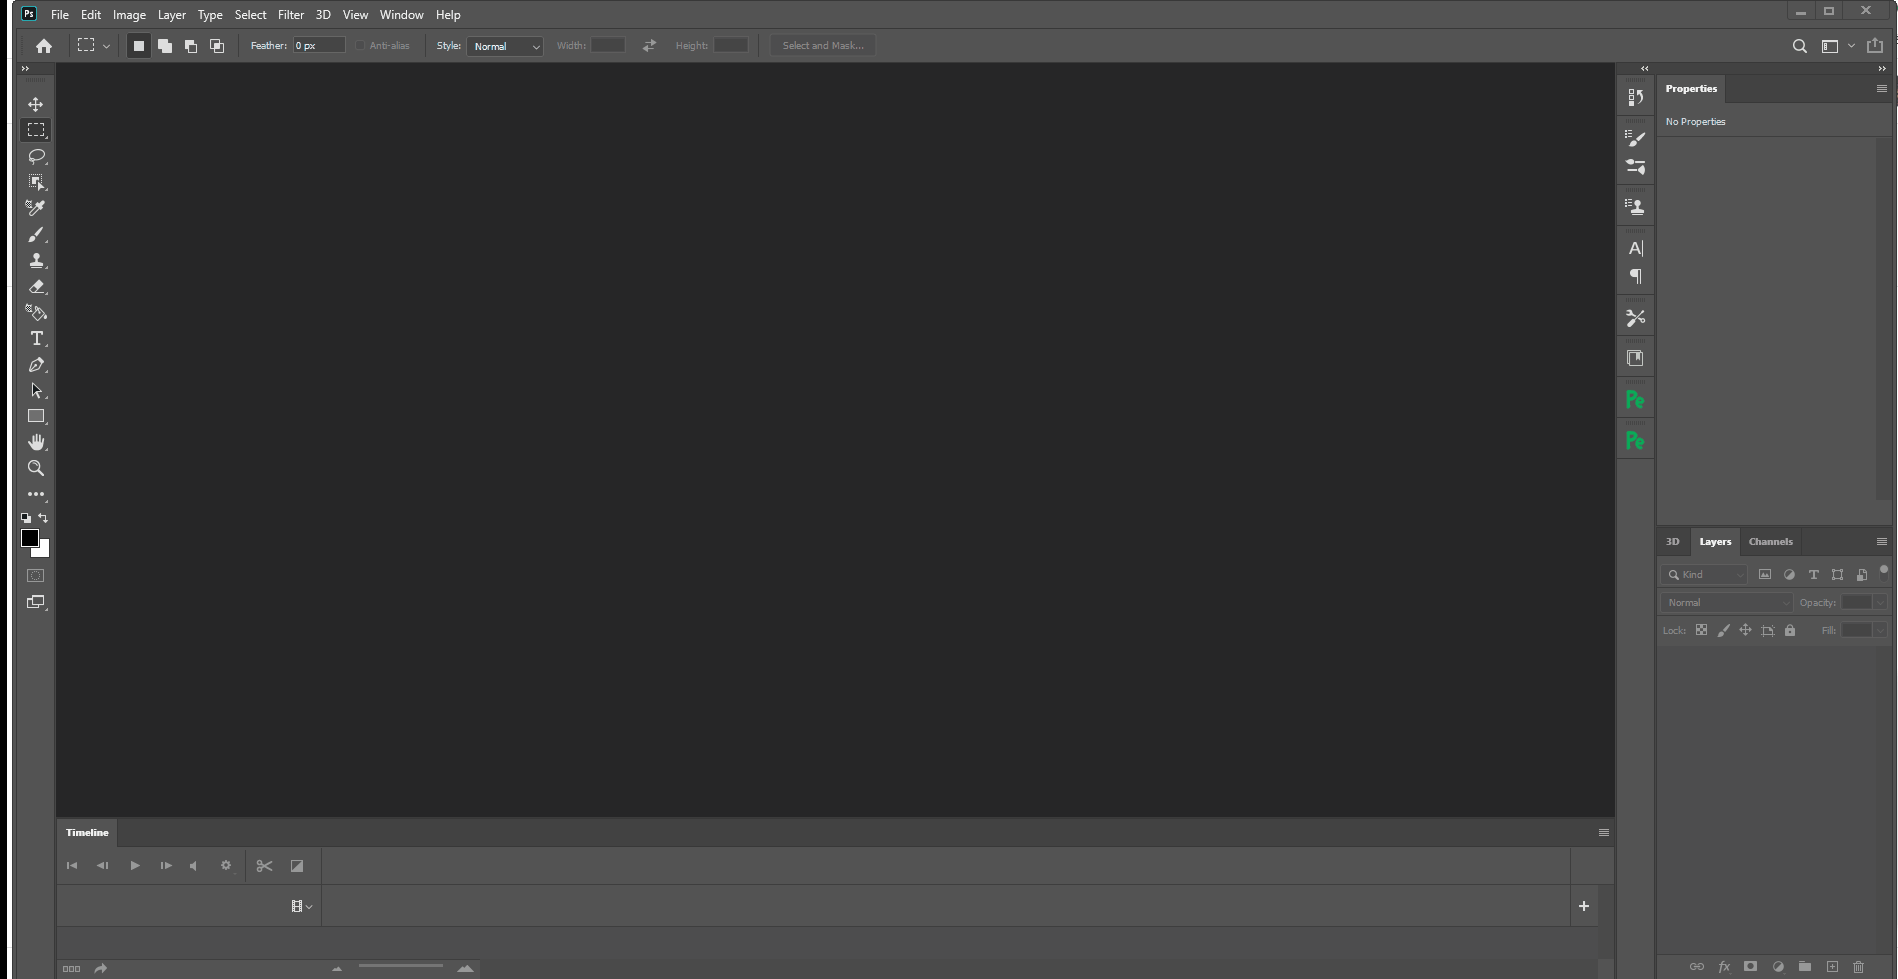Select the Move tool

36,103
